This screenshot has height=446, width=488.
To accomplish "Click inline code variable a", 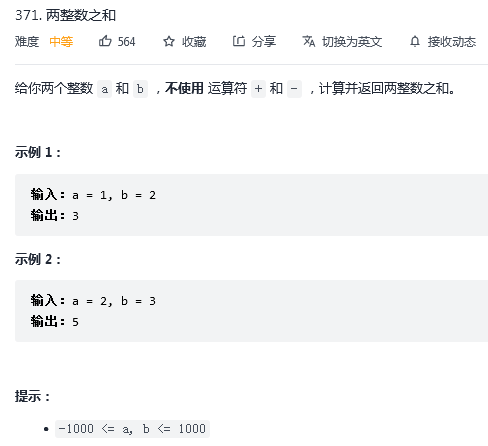I will point(104,89).
